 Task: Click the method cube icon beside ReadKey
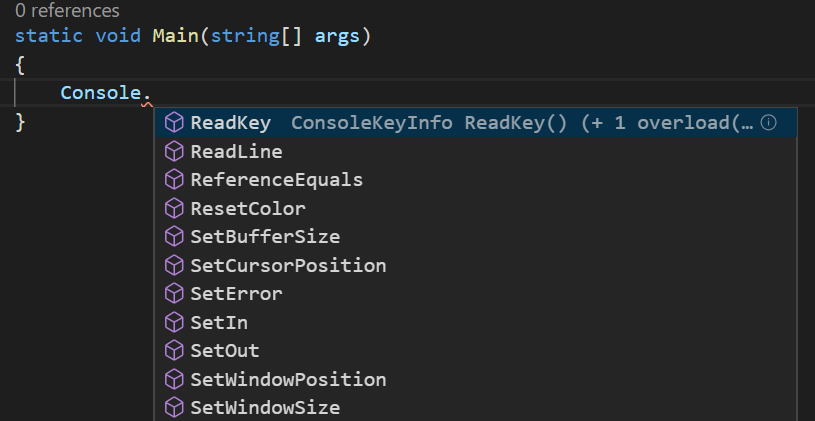click(x=174, y=123)
